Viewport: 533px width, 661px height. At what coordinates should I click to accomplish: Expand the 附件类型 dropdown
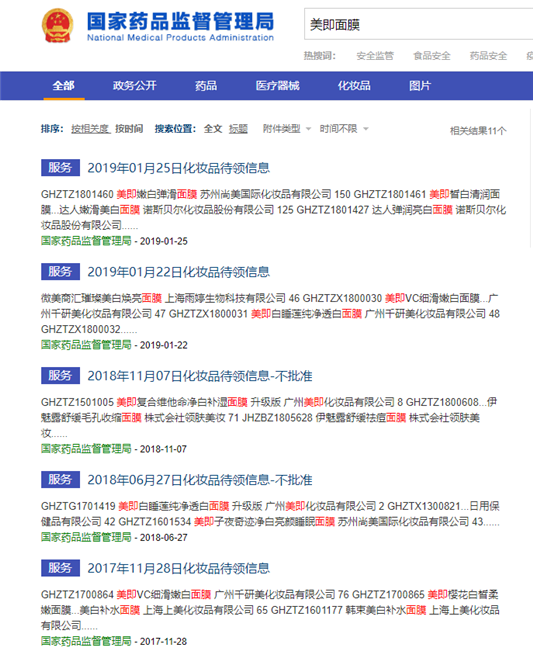tap(287, 129)
